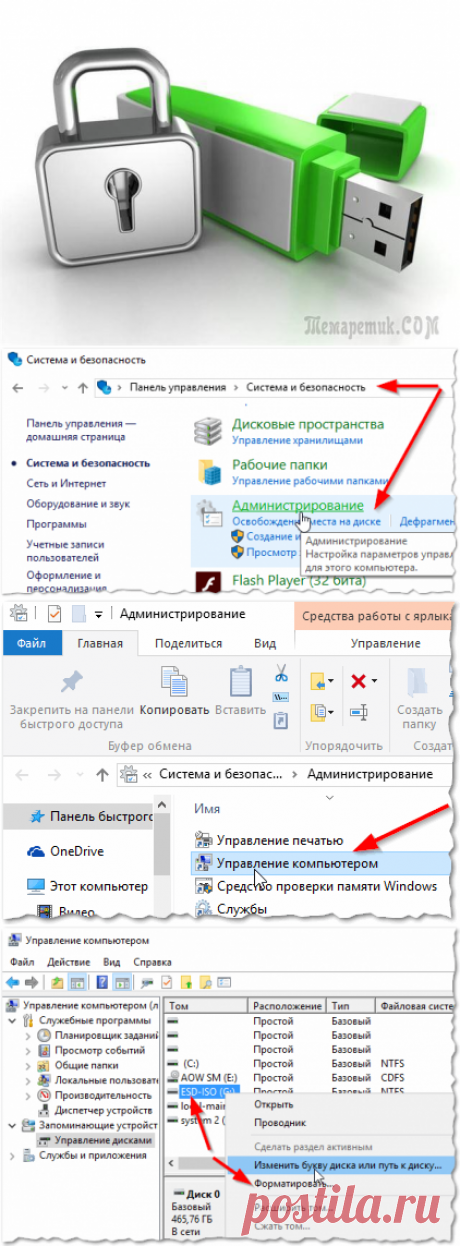Select Этот компьютер in Explorer sidebar

[87, 886]
